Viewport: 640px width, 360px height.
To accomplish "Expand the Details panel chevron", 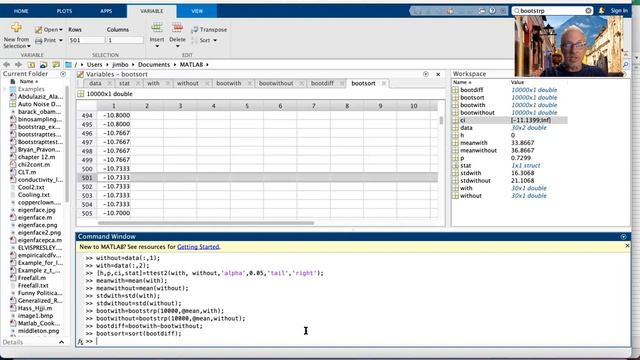I will pos(62,342).
